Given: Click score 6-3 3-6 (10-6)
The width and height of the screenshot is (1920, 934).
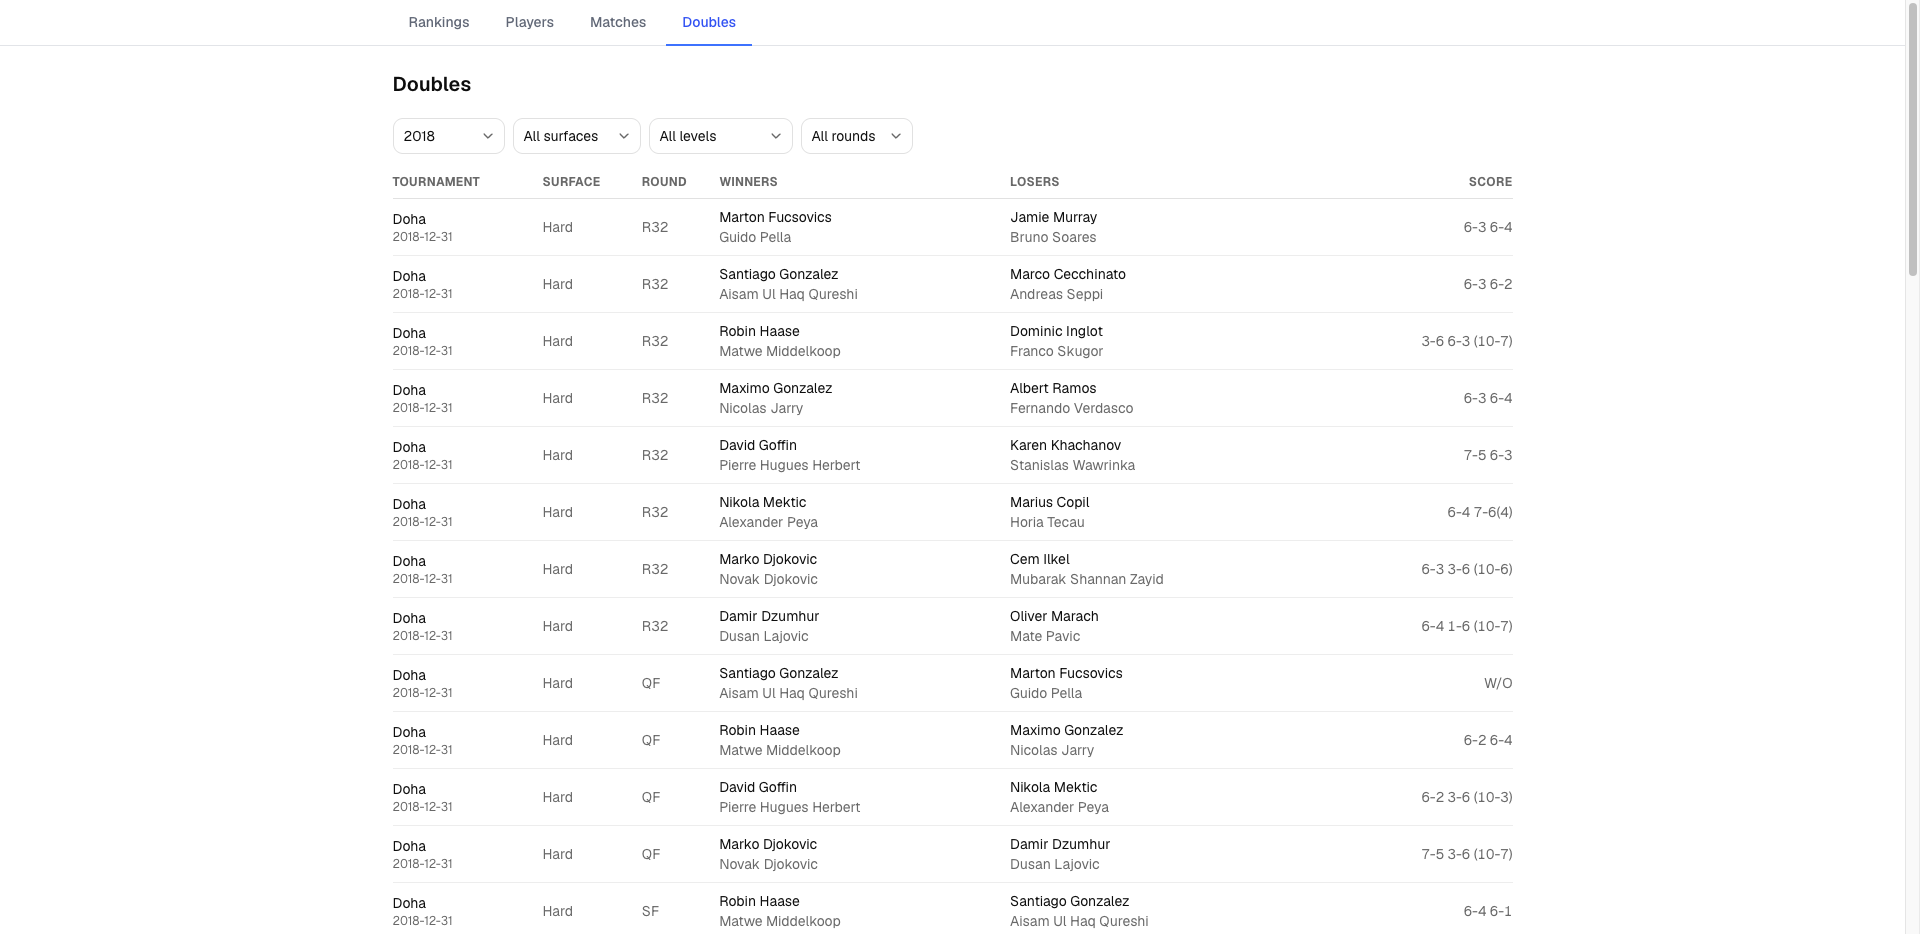Looking at the screenshot, I should coord(1467,569).
